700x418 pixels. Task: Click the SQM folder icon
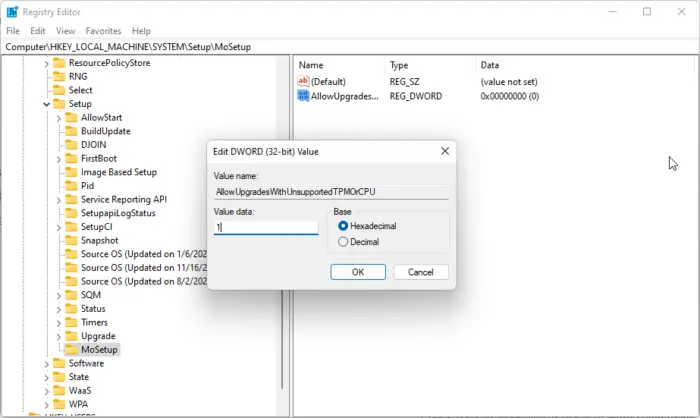71,295
